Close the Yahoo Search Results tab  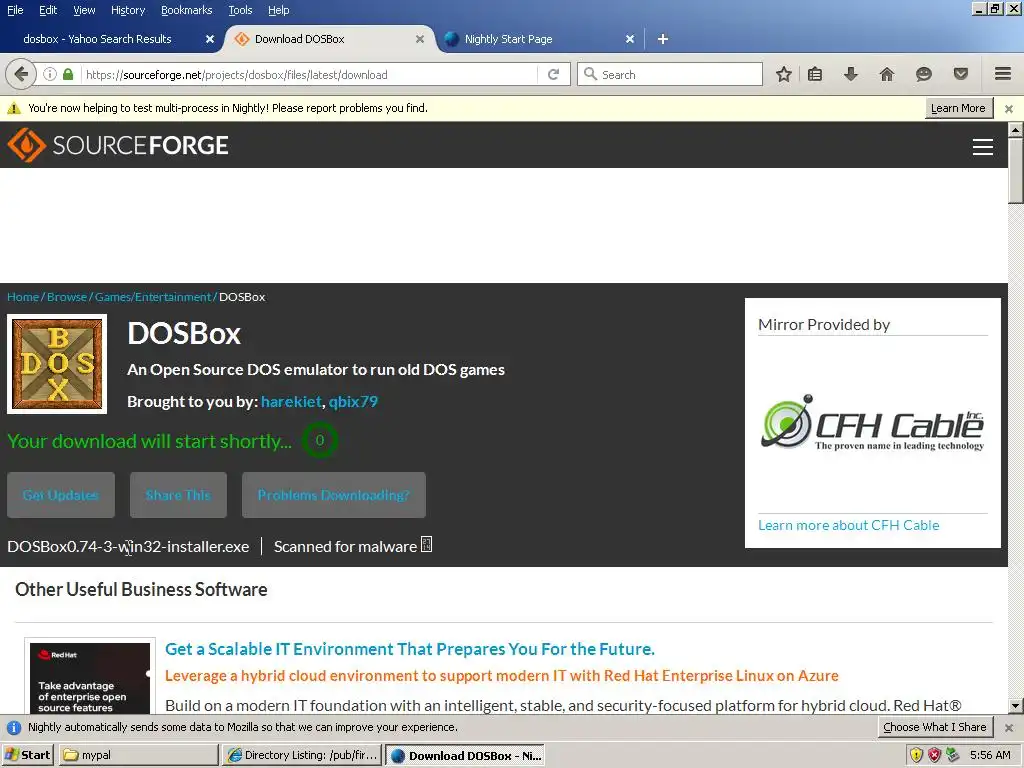(210, 39)
